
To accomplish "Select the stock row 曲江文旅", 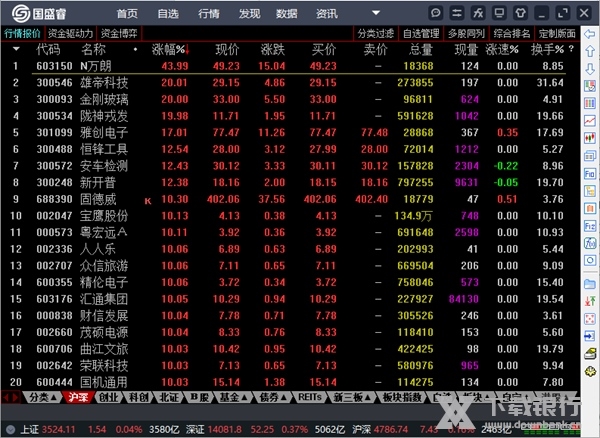I will click(x=289, y=349).
